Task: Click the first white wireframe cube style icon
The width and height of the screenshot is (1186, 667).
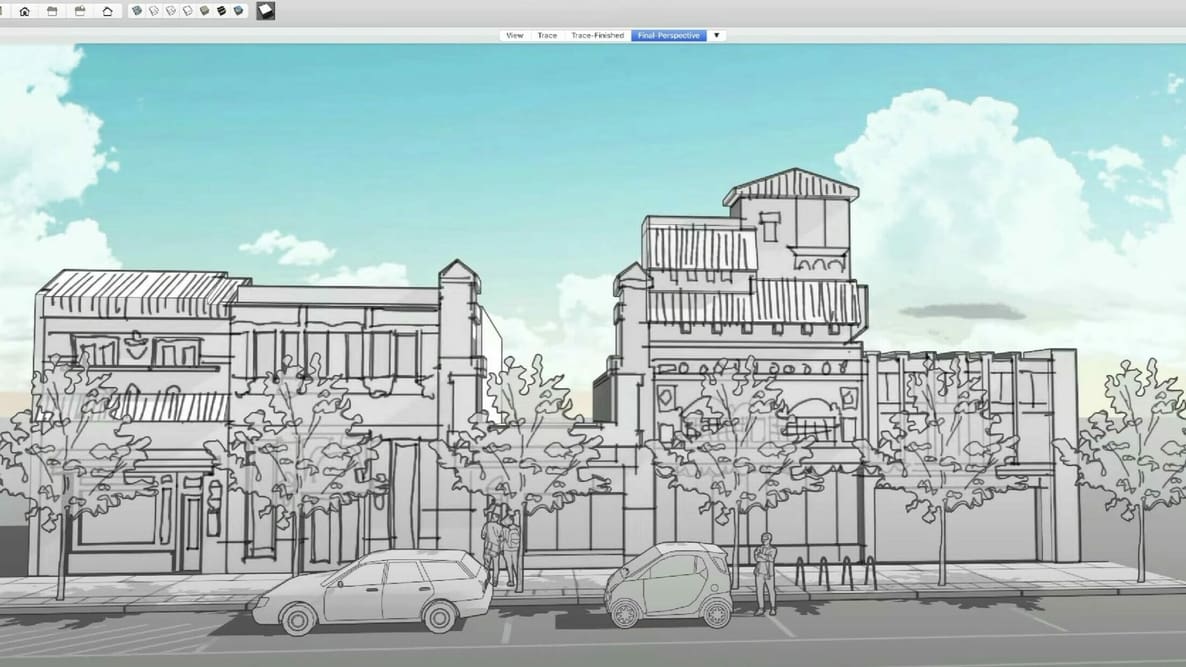Action: [154, 11]
